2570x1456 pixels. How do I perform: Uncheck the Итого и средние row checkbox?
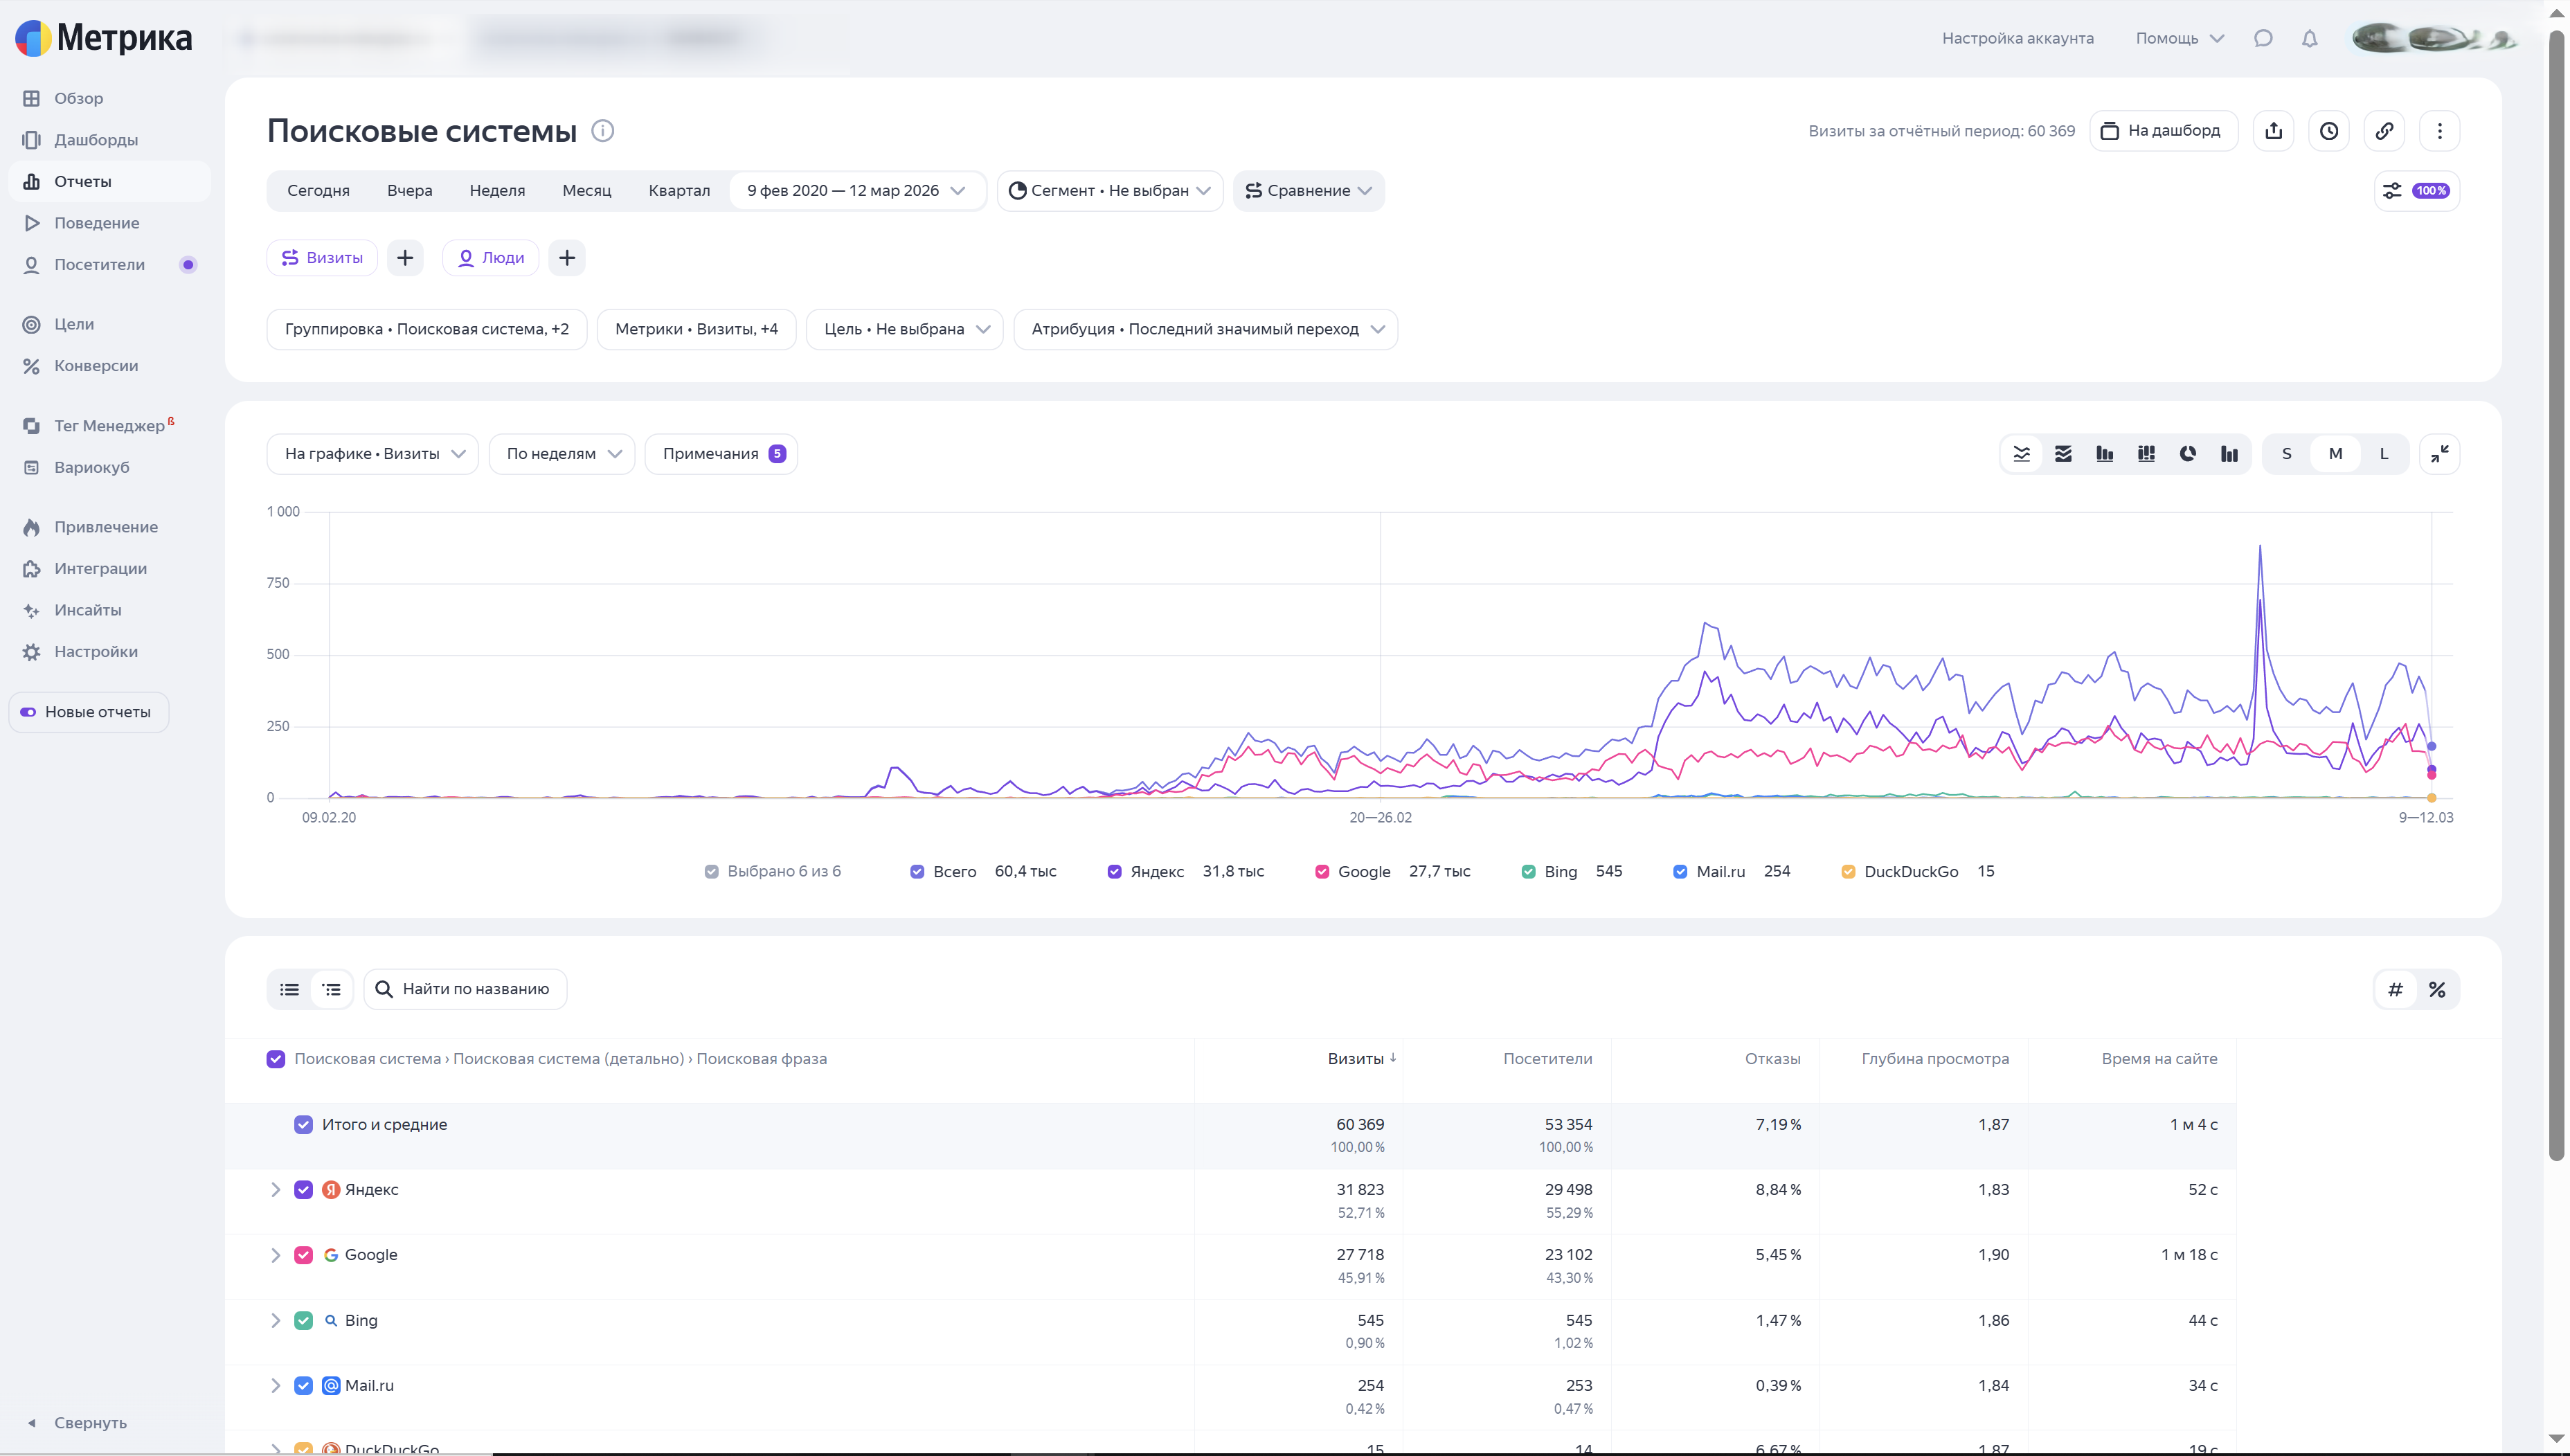point(304,1125)
